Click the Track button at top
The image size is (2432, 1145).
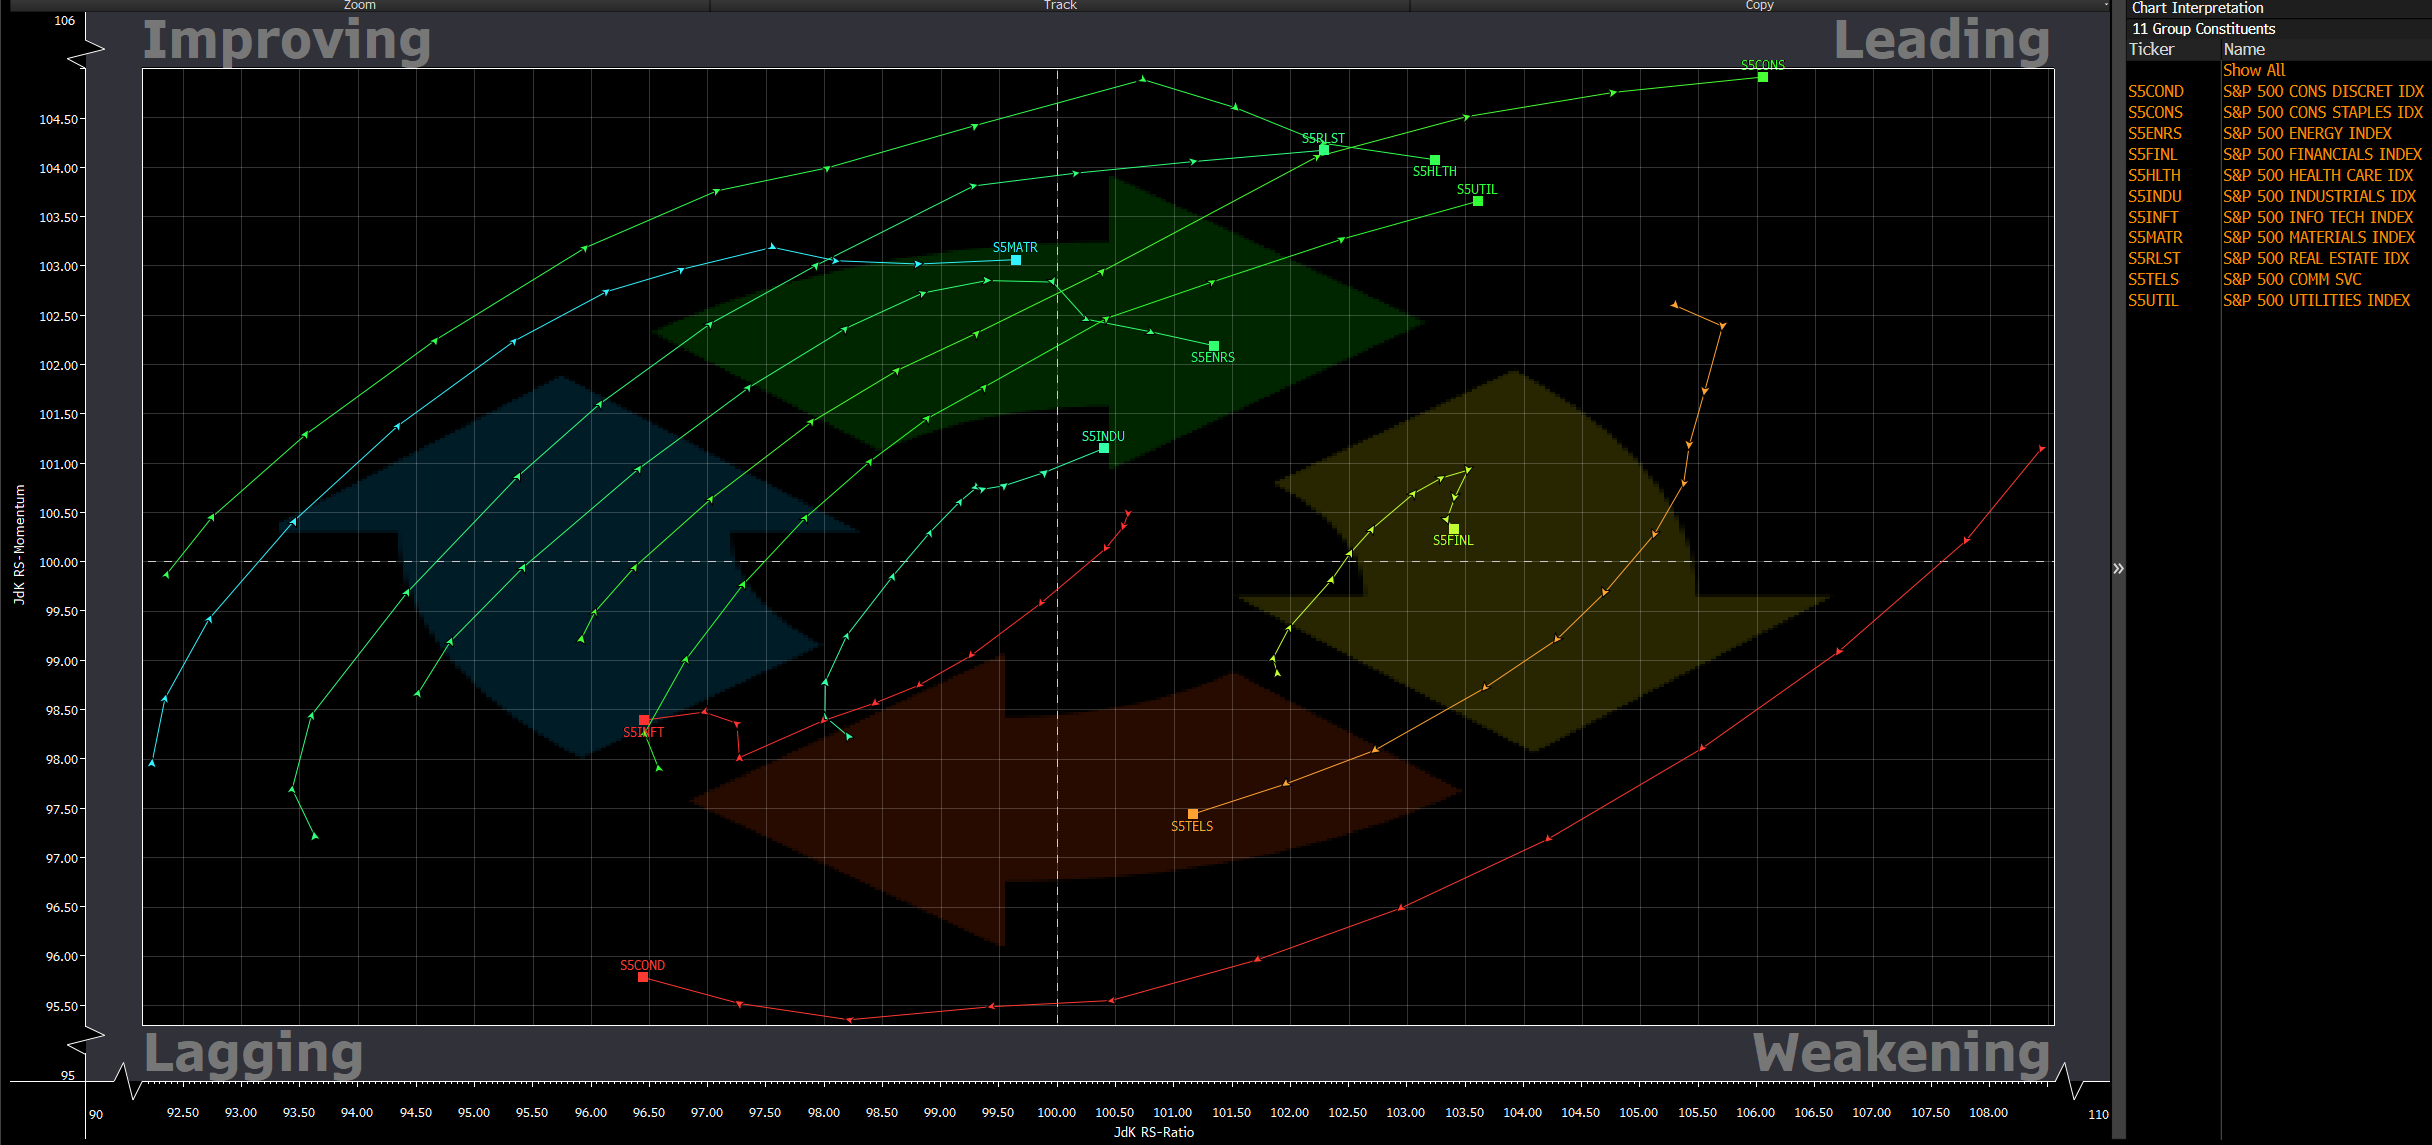coord(1060,5)
